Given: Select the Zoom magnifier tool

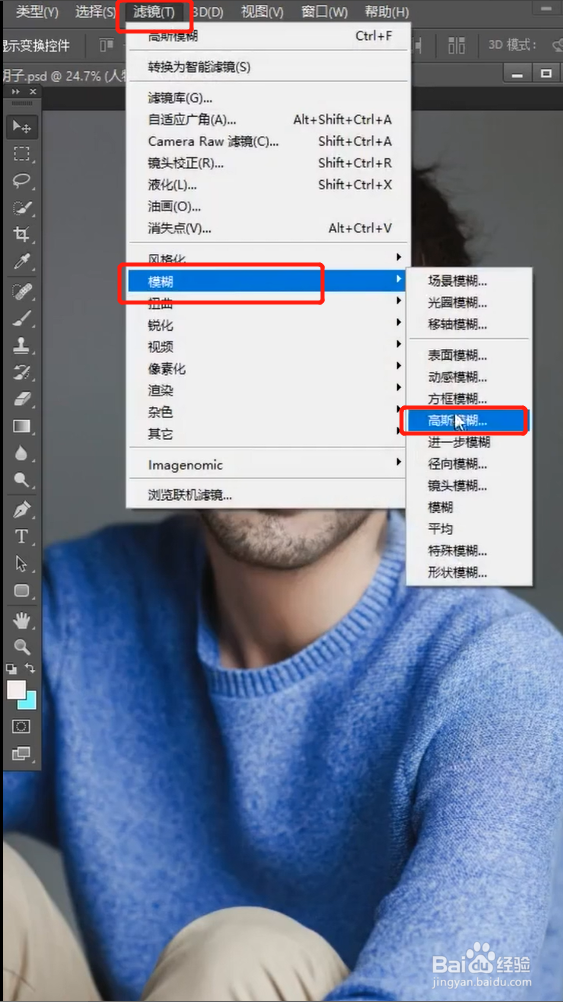Looking at the screenshot, I should click(22, 646).
